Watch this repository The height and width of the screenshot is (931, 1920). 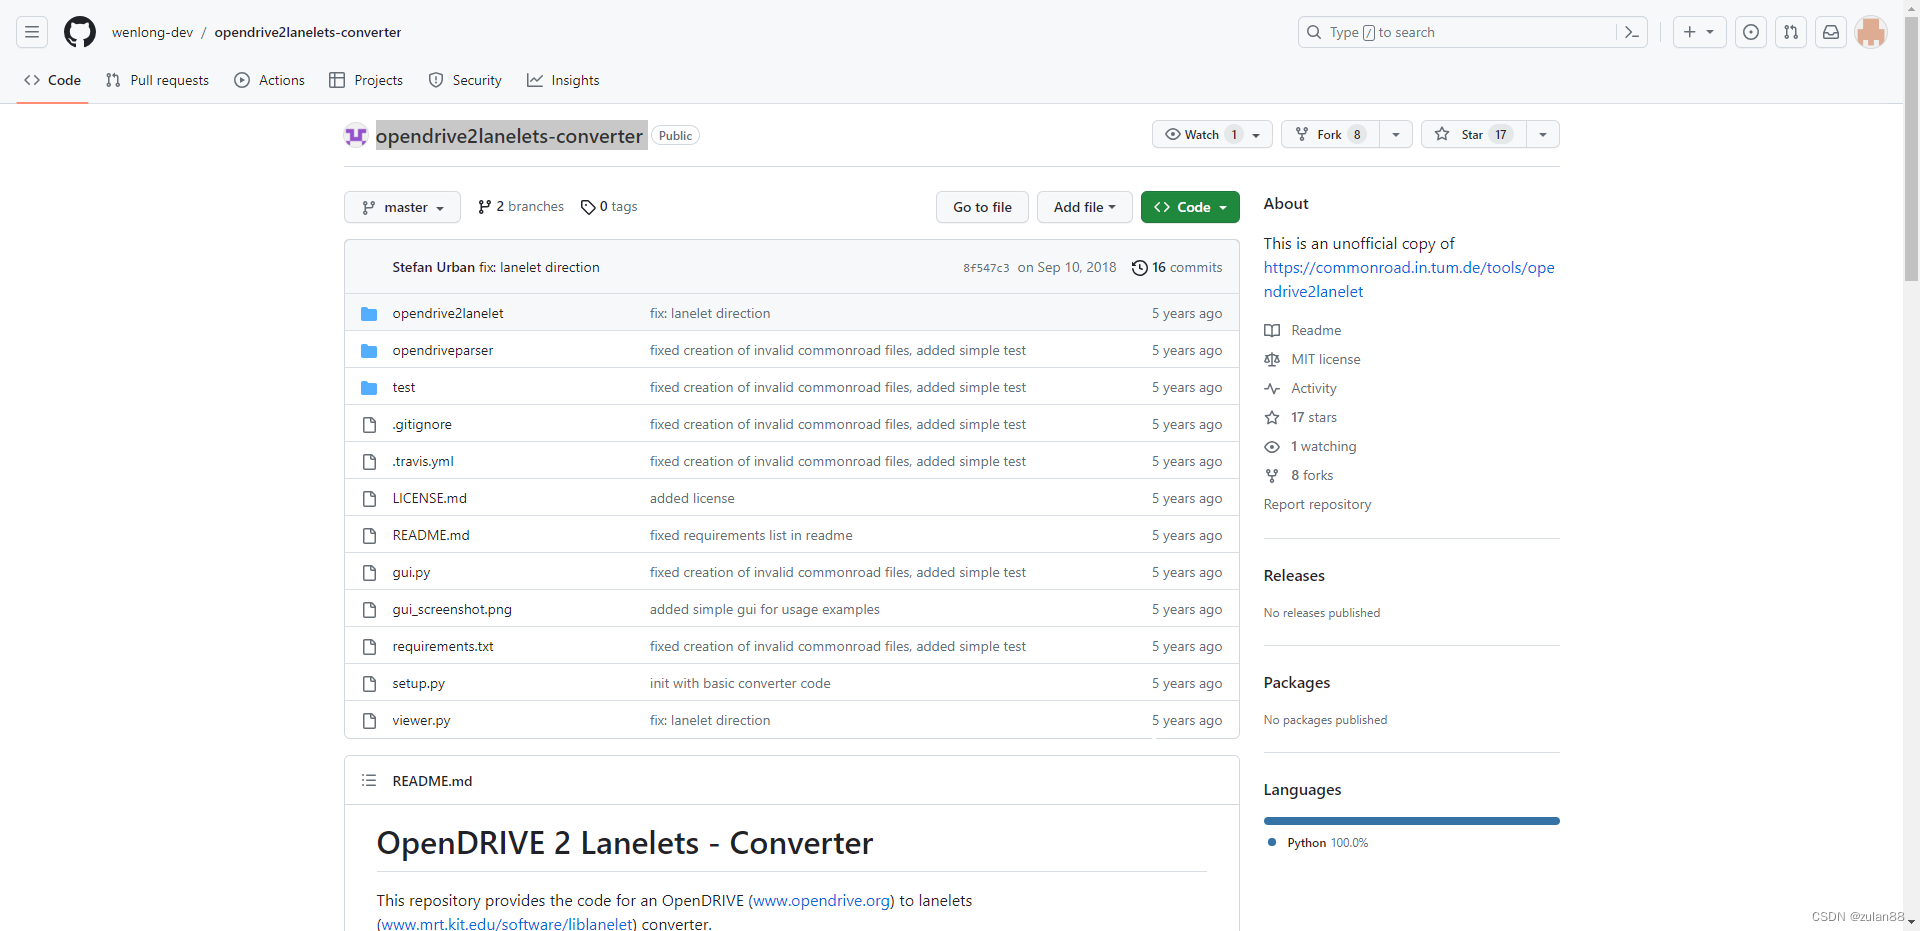pos(1200,134)
